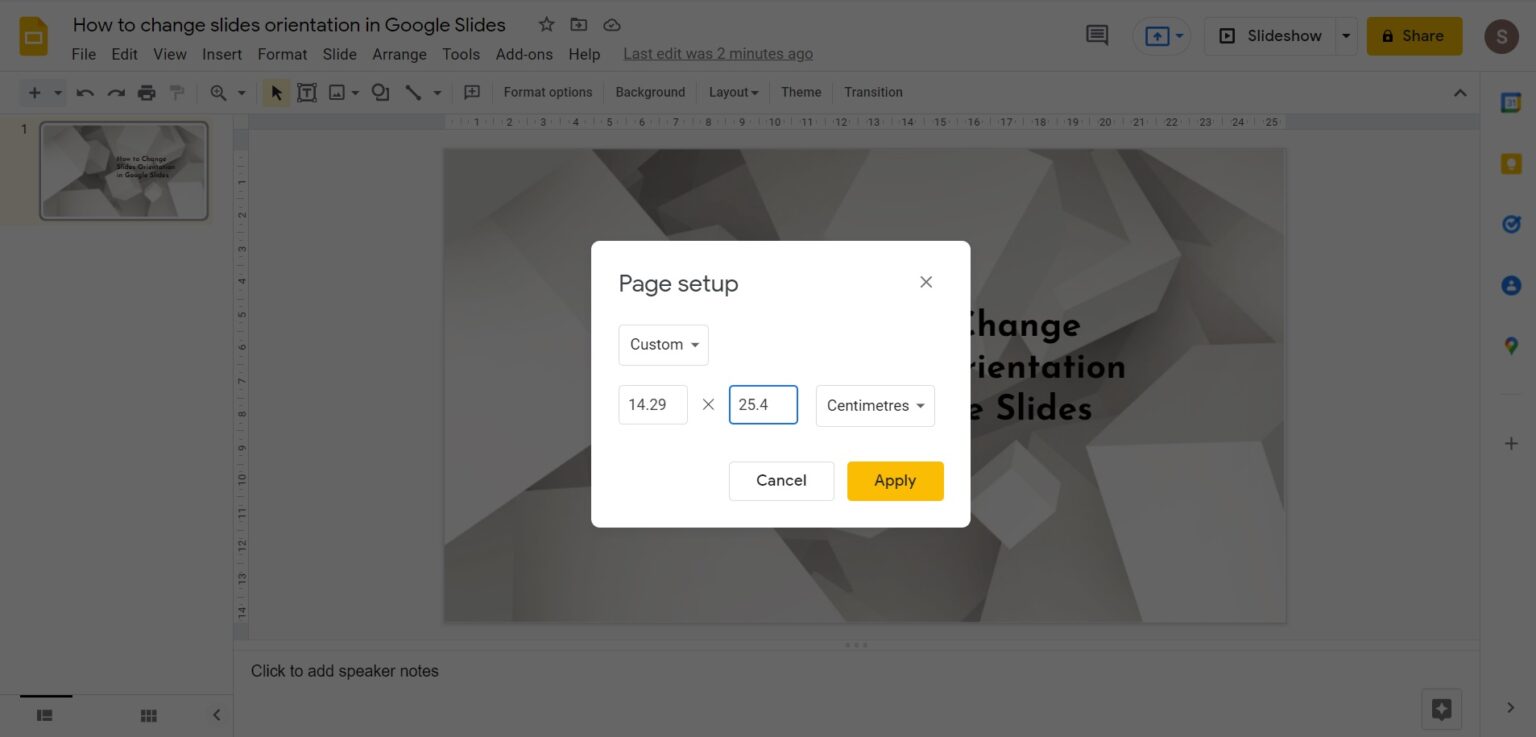This screenshot has height=737, width=1536.
Task: Open the last edit history link
Action: pos(718,54)
